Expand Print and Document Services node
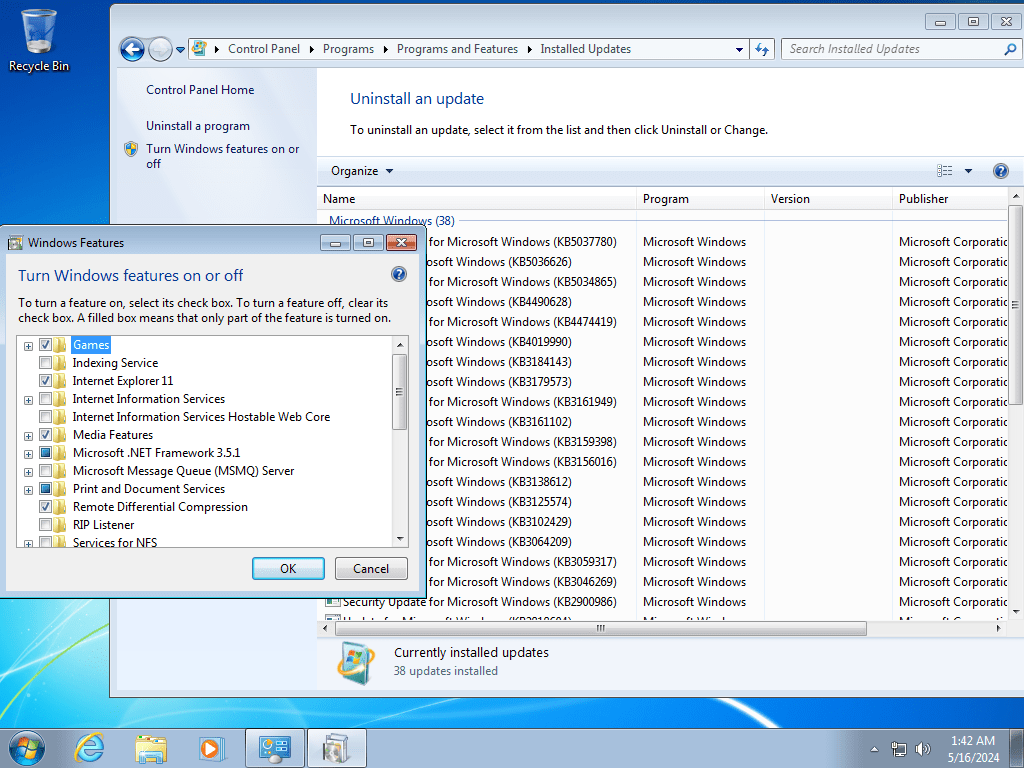This screenshot has height=768, width=1024. point(28,490)
